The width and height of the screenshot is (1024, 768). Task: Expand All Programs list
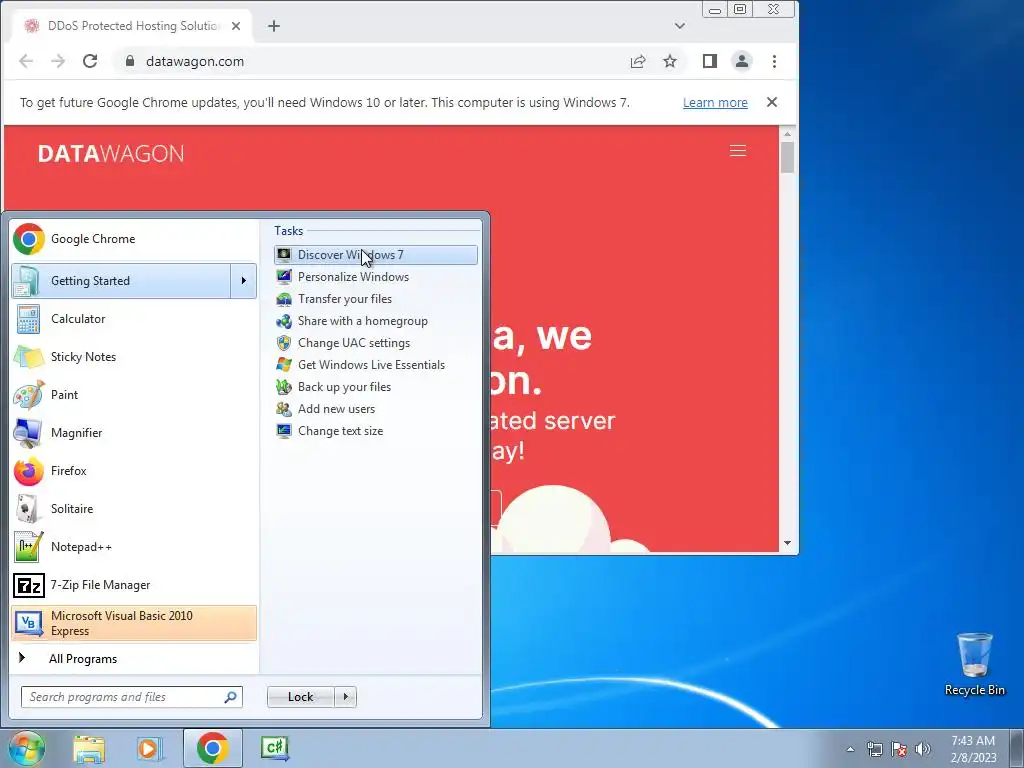click(x=134, y=658)
